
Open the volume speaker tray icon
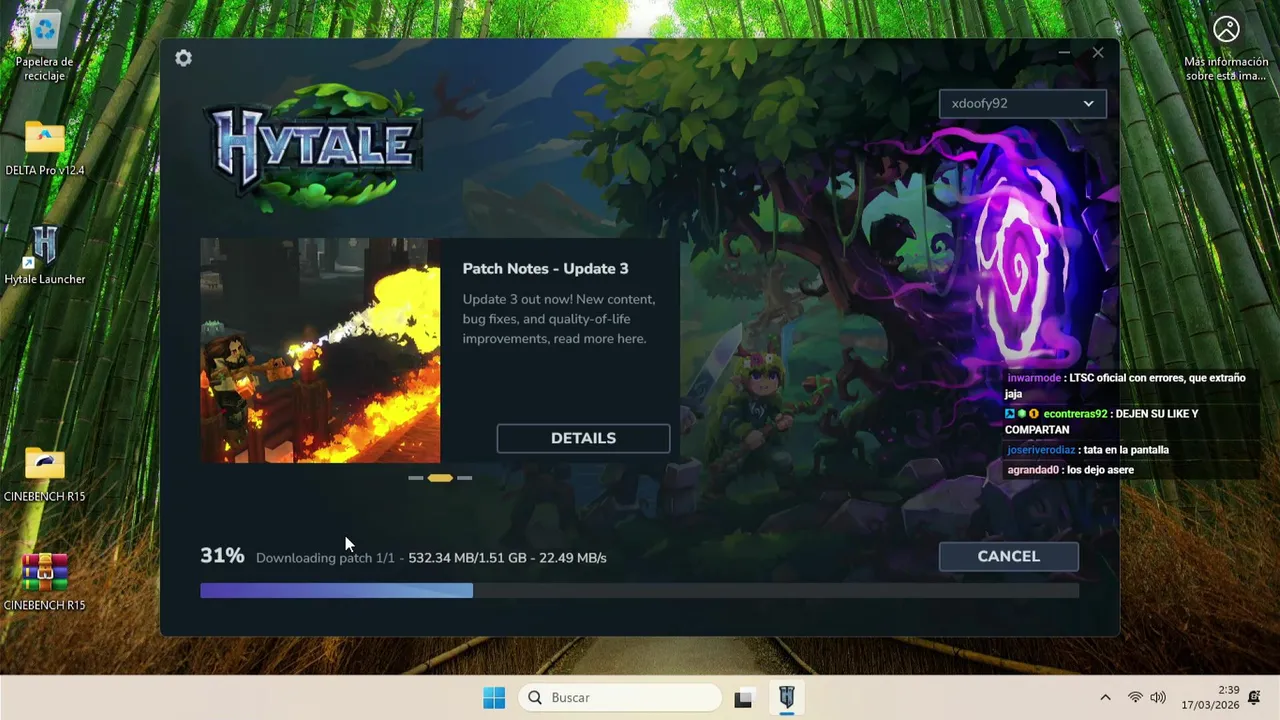[x=1158, y=698]
